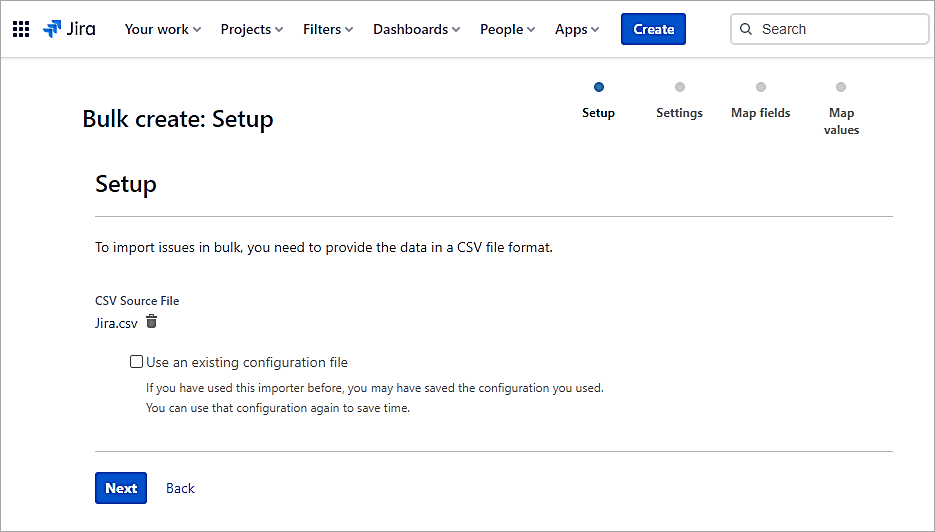Click the Settings step dot
The image size is (935, 532).
pyautogui.click(x=680, y=87)
